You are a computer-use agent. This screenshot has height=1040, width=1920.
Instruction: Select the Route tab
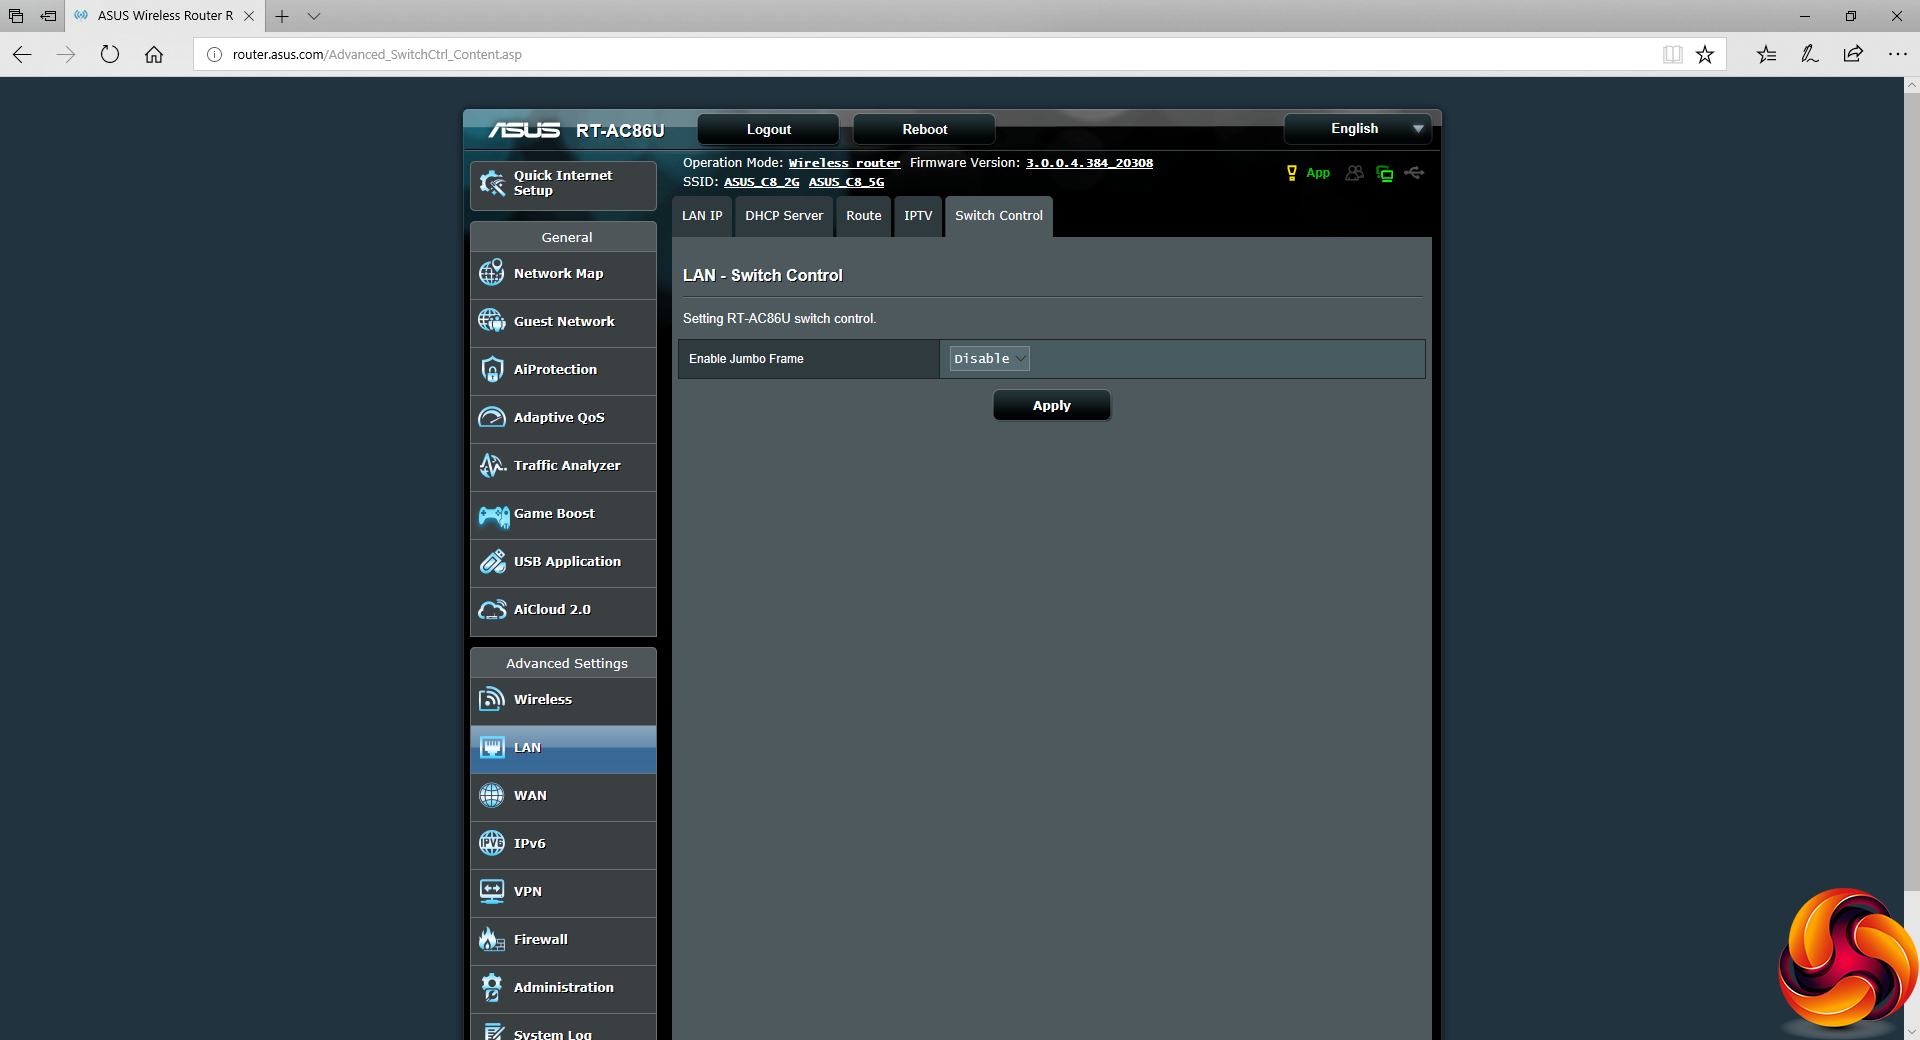pos(863,216)
